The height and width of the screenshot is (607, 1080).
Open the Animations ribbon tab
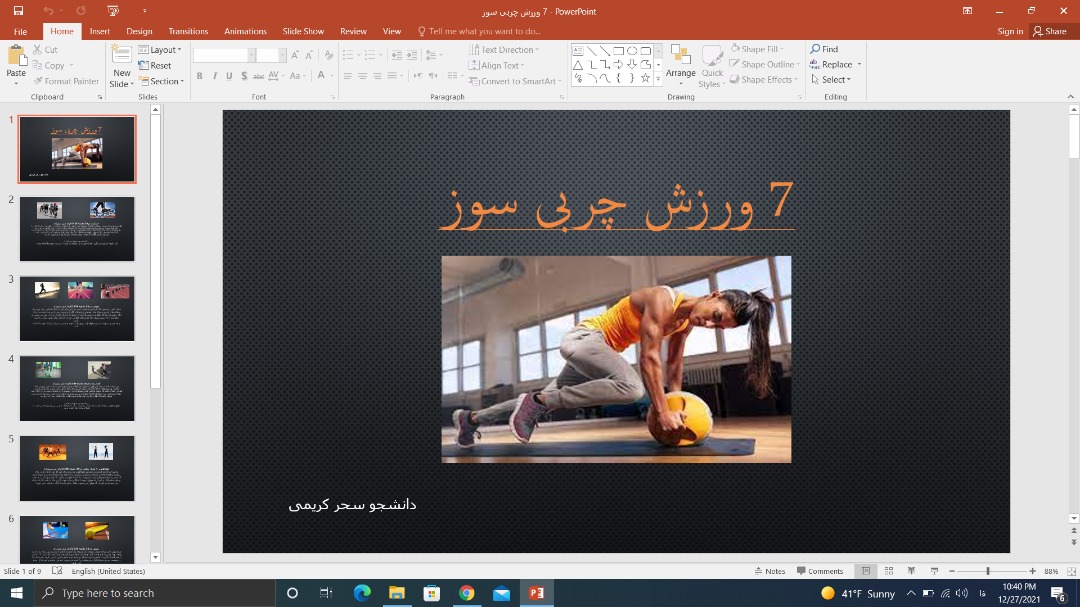point(245,31)
